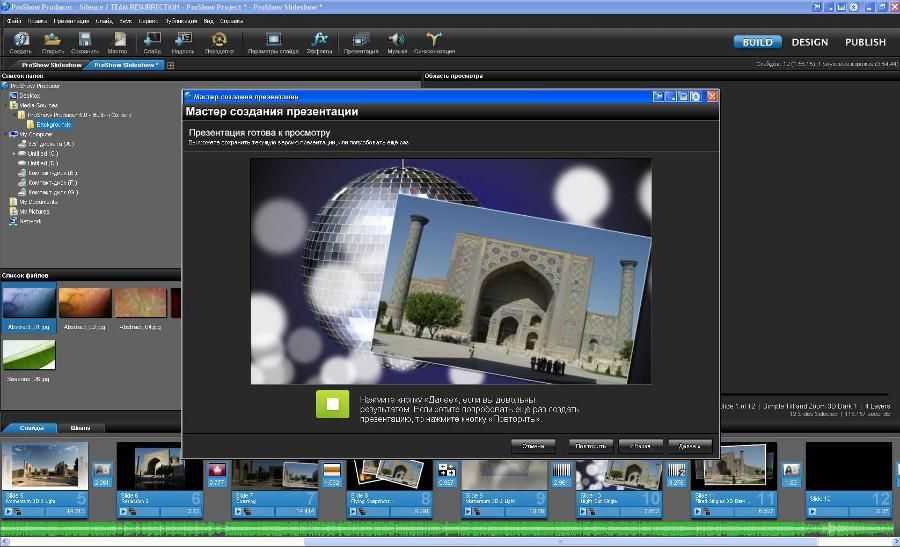Click the Презентация toolbar icon
The width and height of the screenshot is (900, 547).
pos(360,40)
